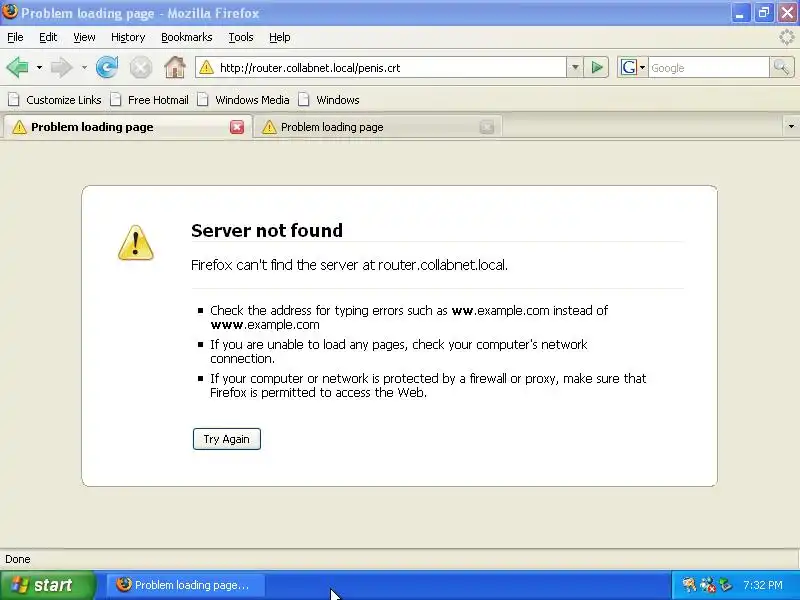Click the Try Again button
The width and height of the screenshot is (800, 600).
(x=227, y=439)
